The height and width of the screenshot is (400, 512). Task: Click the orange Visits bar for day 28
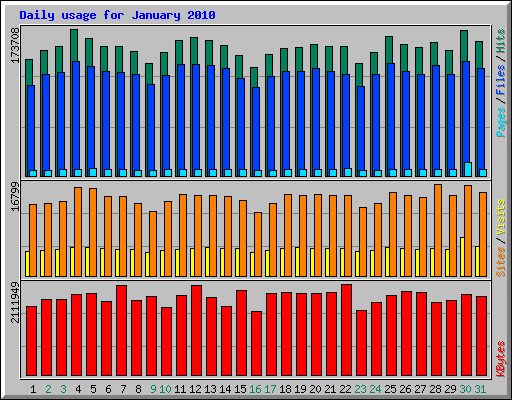coord(438,230)
